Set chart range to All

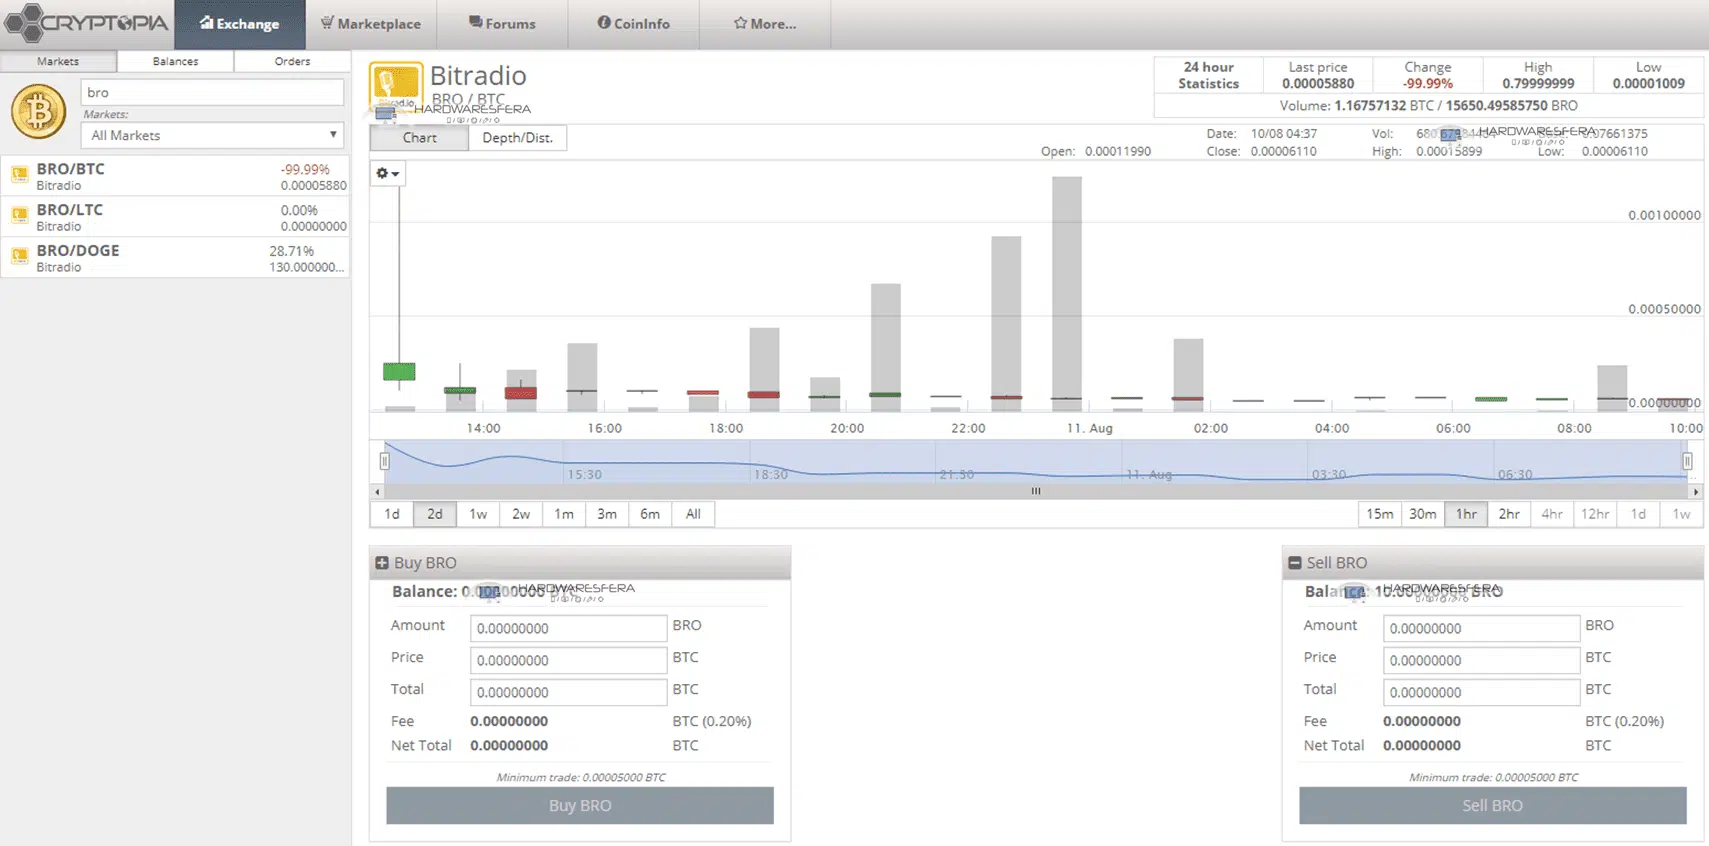693,514
